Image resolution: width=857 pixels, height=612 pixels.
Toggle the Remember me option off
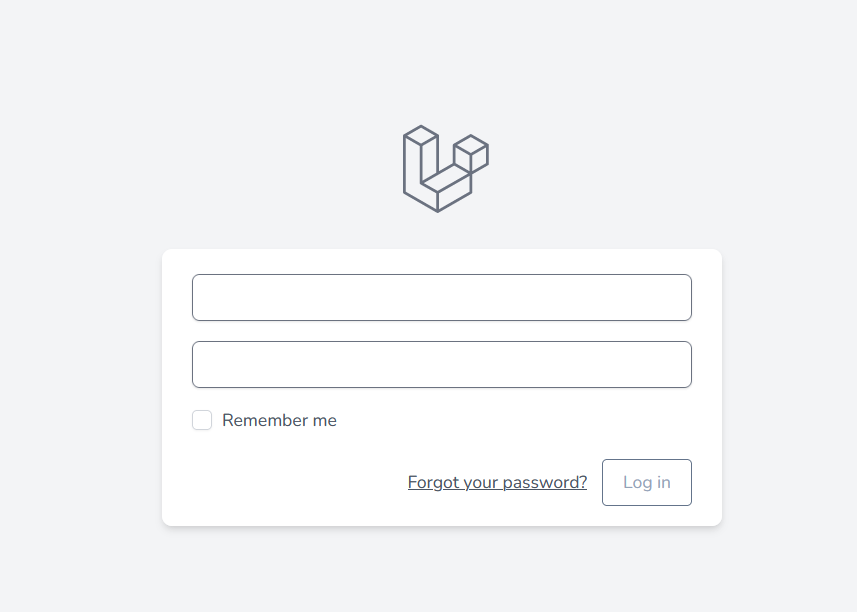click(x=202, y=420)
